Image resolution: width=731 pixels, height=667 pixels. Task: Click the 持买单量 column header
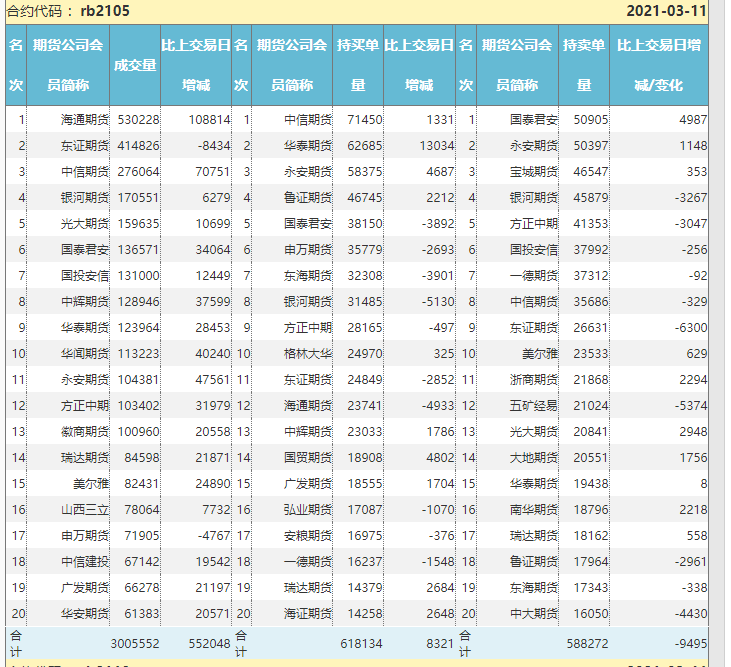358,65
